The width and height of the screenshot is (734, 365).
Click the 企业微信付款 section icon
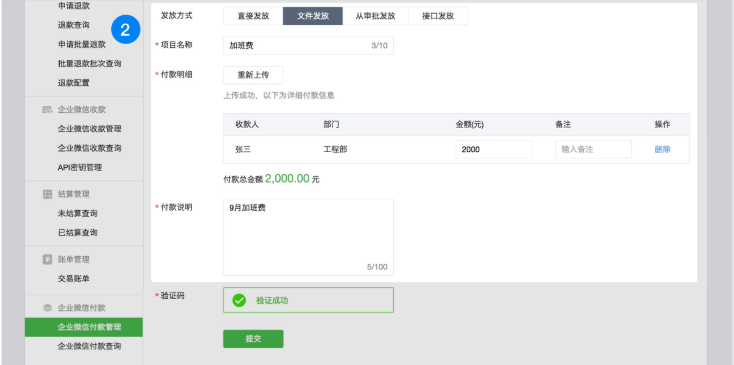[x=47, y=308]
